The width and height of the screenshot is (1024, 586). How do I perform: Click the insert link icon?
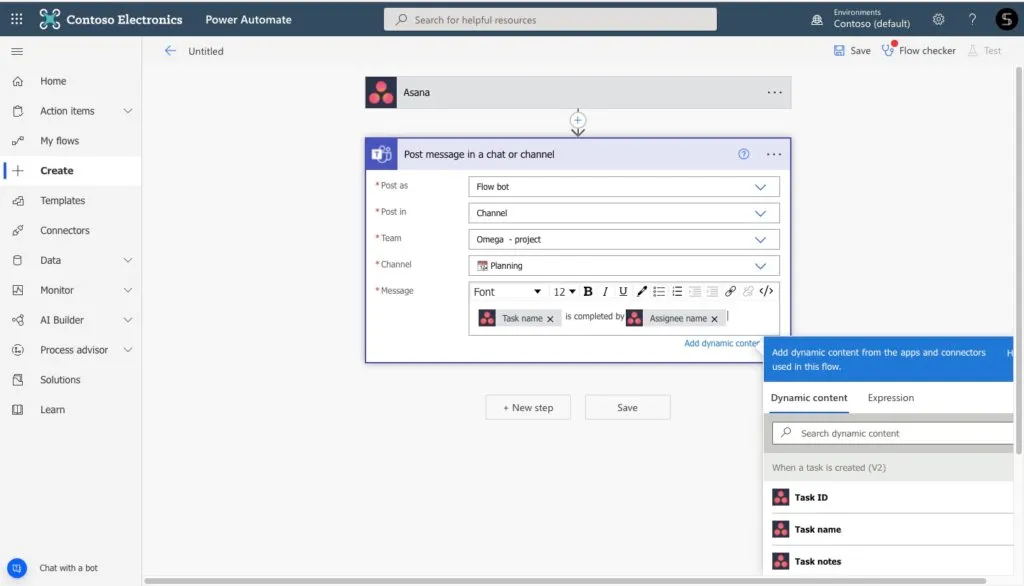tap(730, 291)
